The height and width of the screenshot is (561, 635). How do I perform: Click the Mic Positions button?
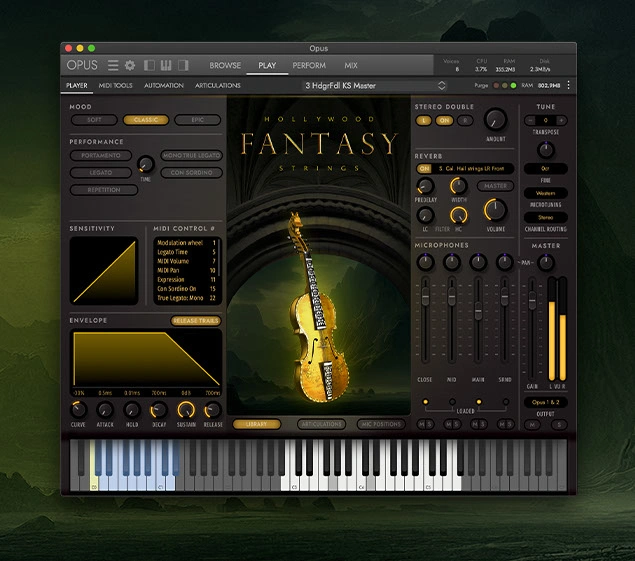pos(381,424)
